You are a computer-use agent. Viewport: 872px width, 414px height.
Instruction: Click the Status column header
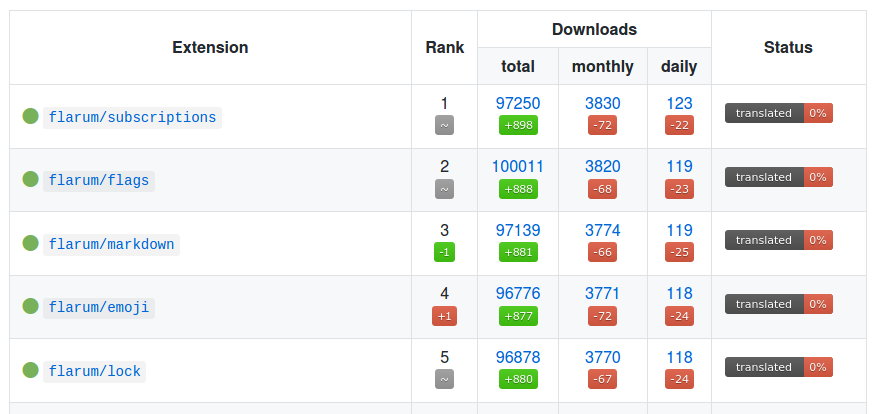tap(788, 48)
